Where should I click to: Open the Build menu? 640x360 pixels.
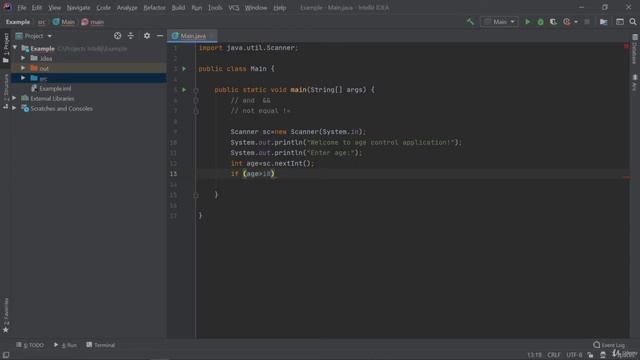[178, 8]
